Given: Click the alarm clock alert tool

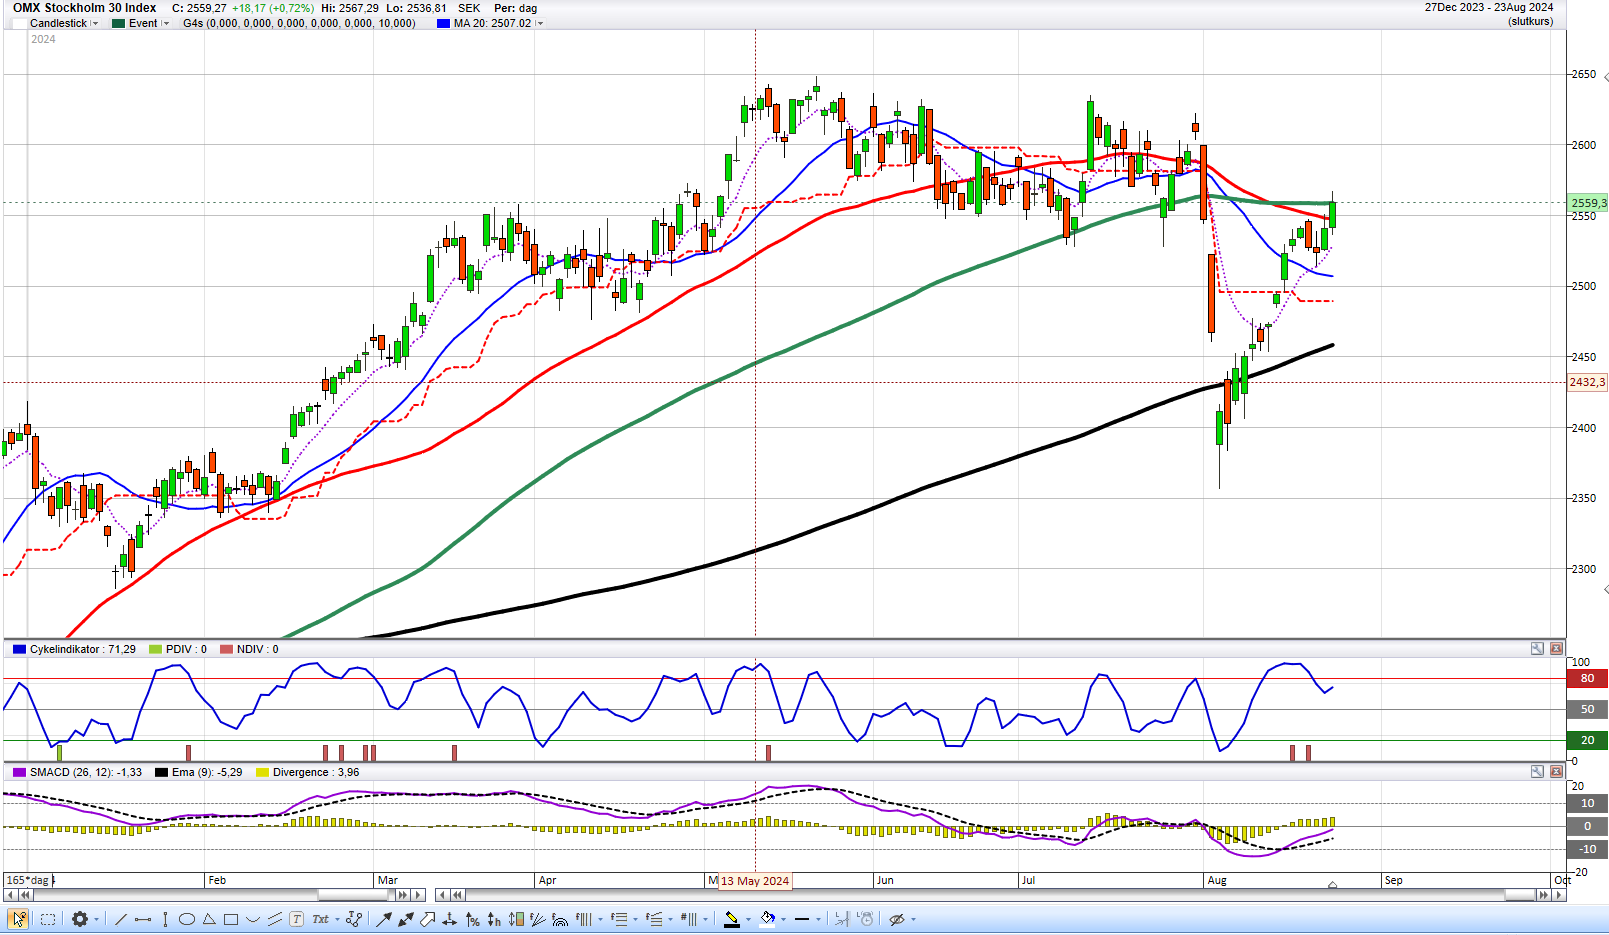Looking at the screenshot, I should 866,919.
